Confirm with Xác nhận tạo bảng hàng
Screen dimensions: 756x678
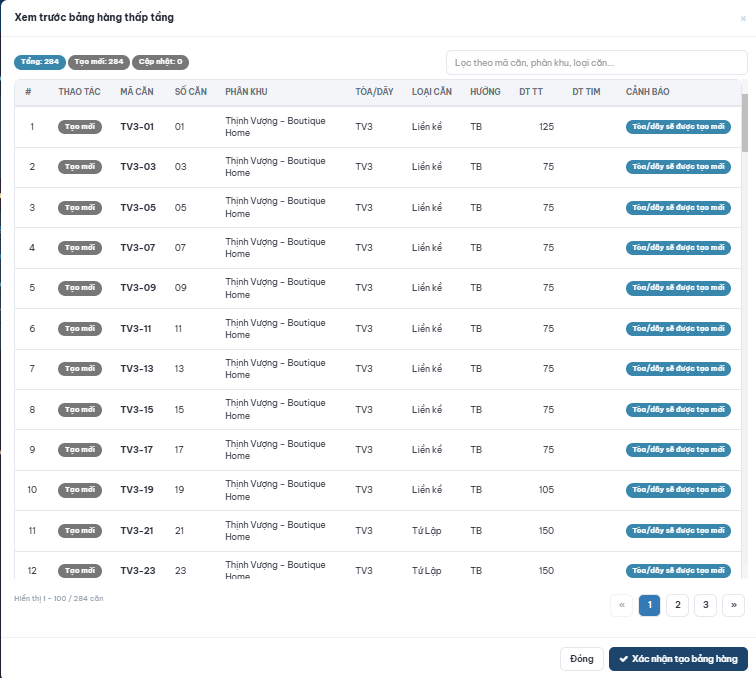point(678,659)
